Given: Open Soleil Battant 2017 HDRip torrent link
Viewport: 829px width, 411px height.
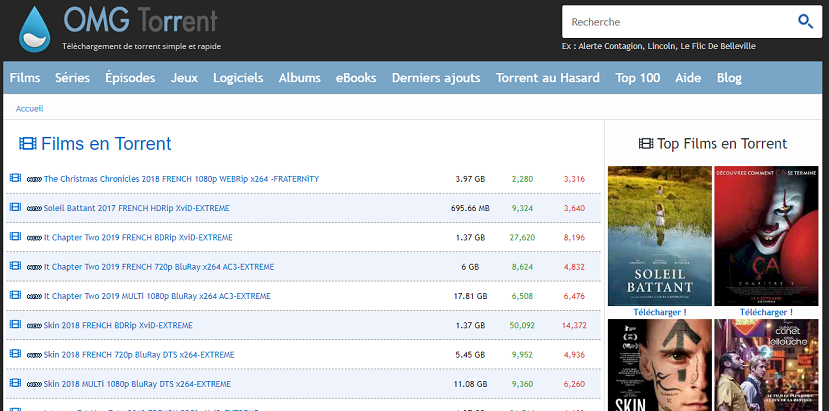Looking at the screenshot, I should click(136, 208).
